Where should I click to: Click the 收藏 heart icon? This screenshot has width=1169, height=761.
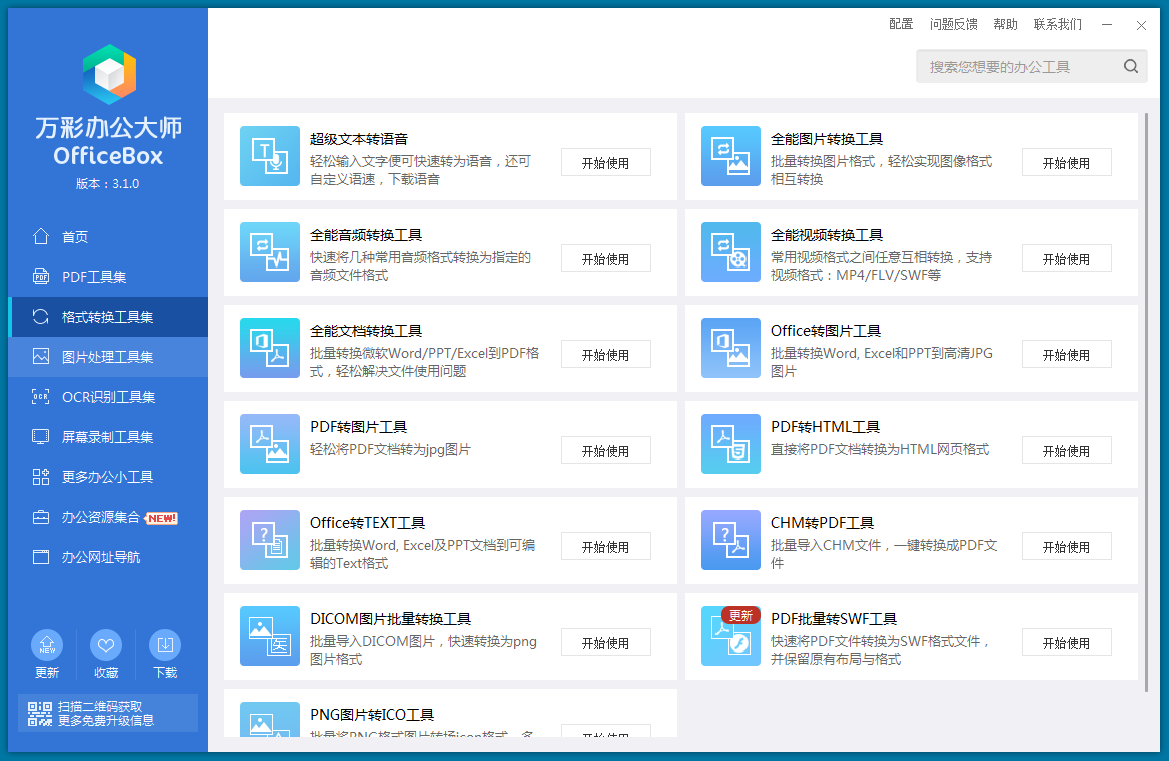(106, 646)
